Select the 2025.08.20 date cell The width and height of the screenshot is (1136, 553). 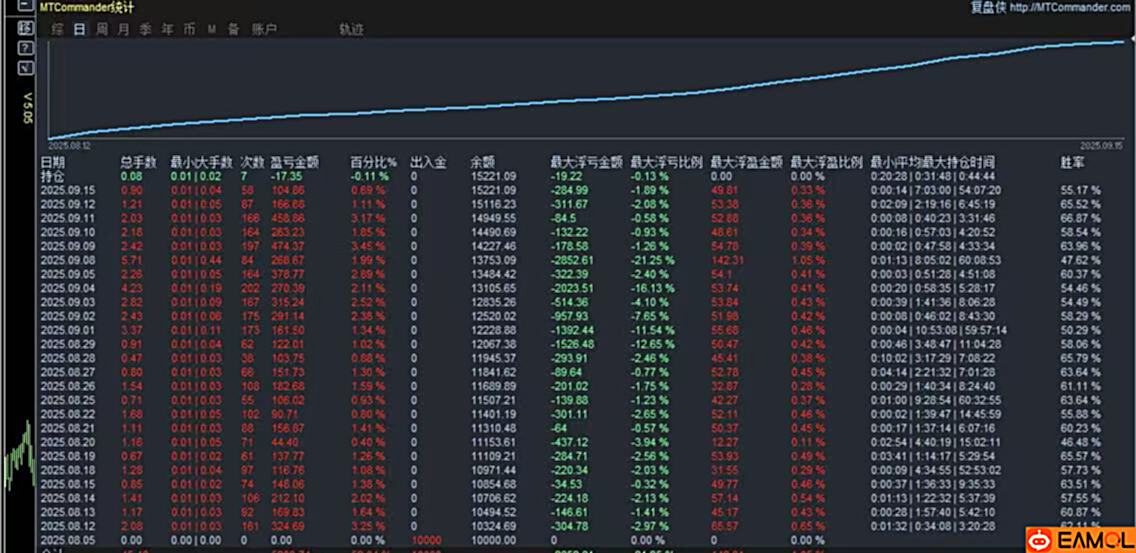(x=67, y=441)
